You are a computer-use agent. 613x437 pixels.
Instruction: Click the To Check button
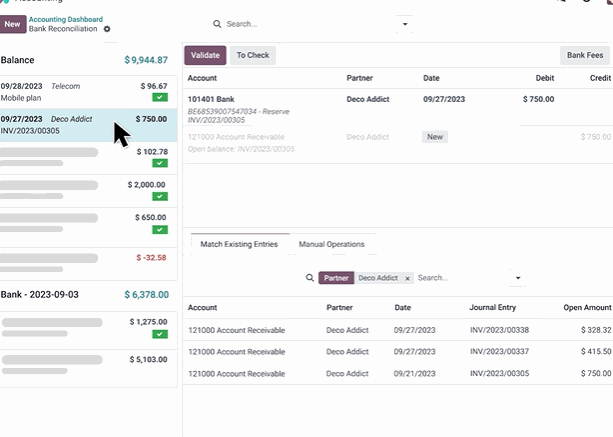pos(253,56)
